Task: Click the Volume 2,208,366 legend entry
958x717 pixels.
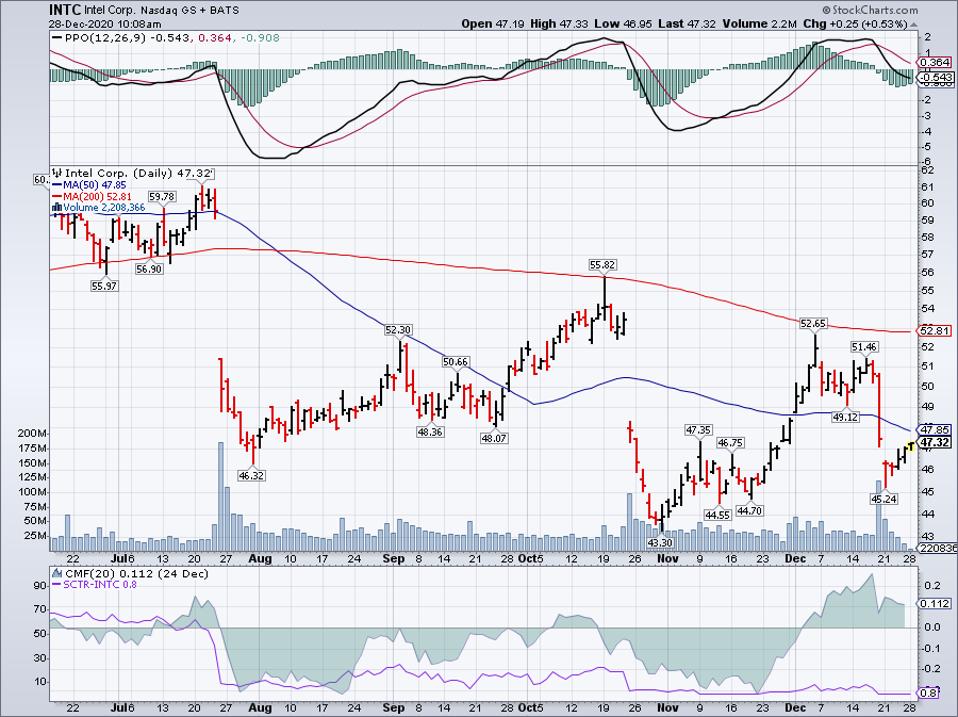Action: click(104, 208)
